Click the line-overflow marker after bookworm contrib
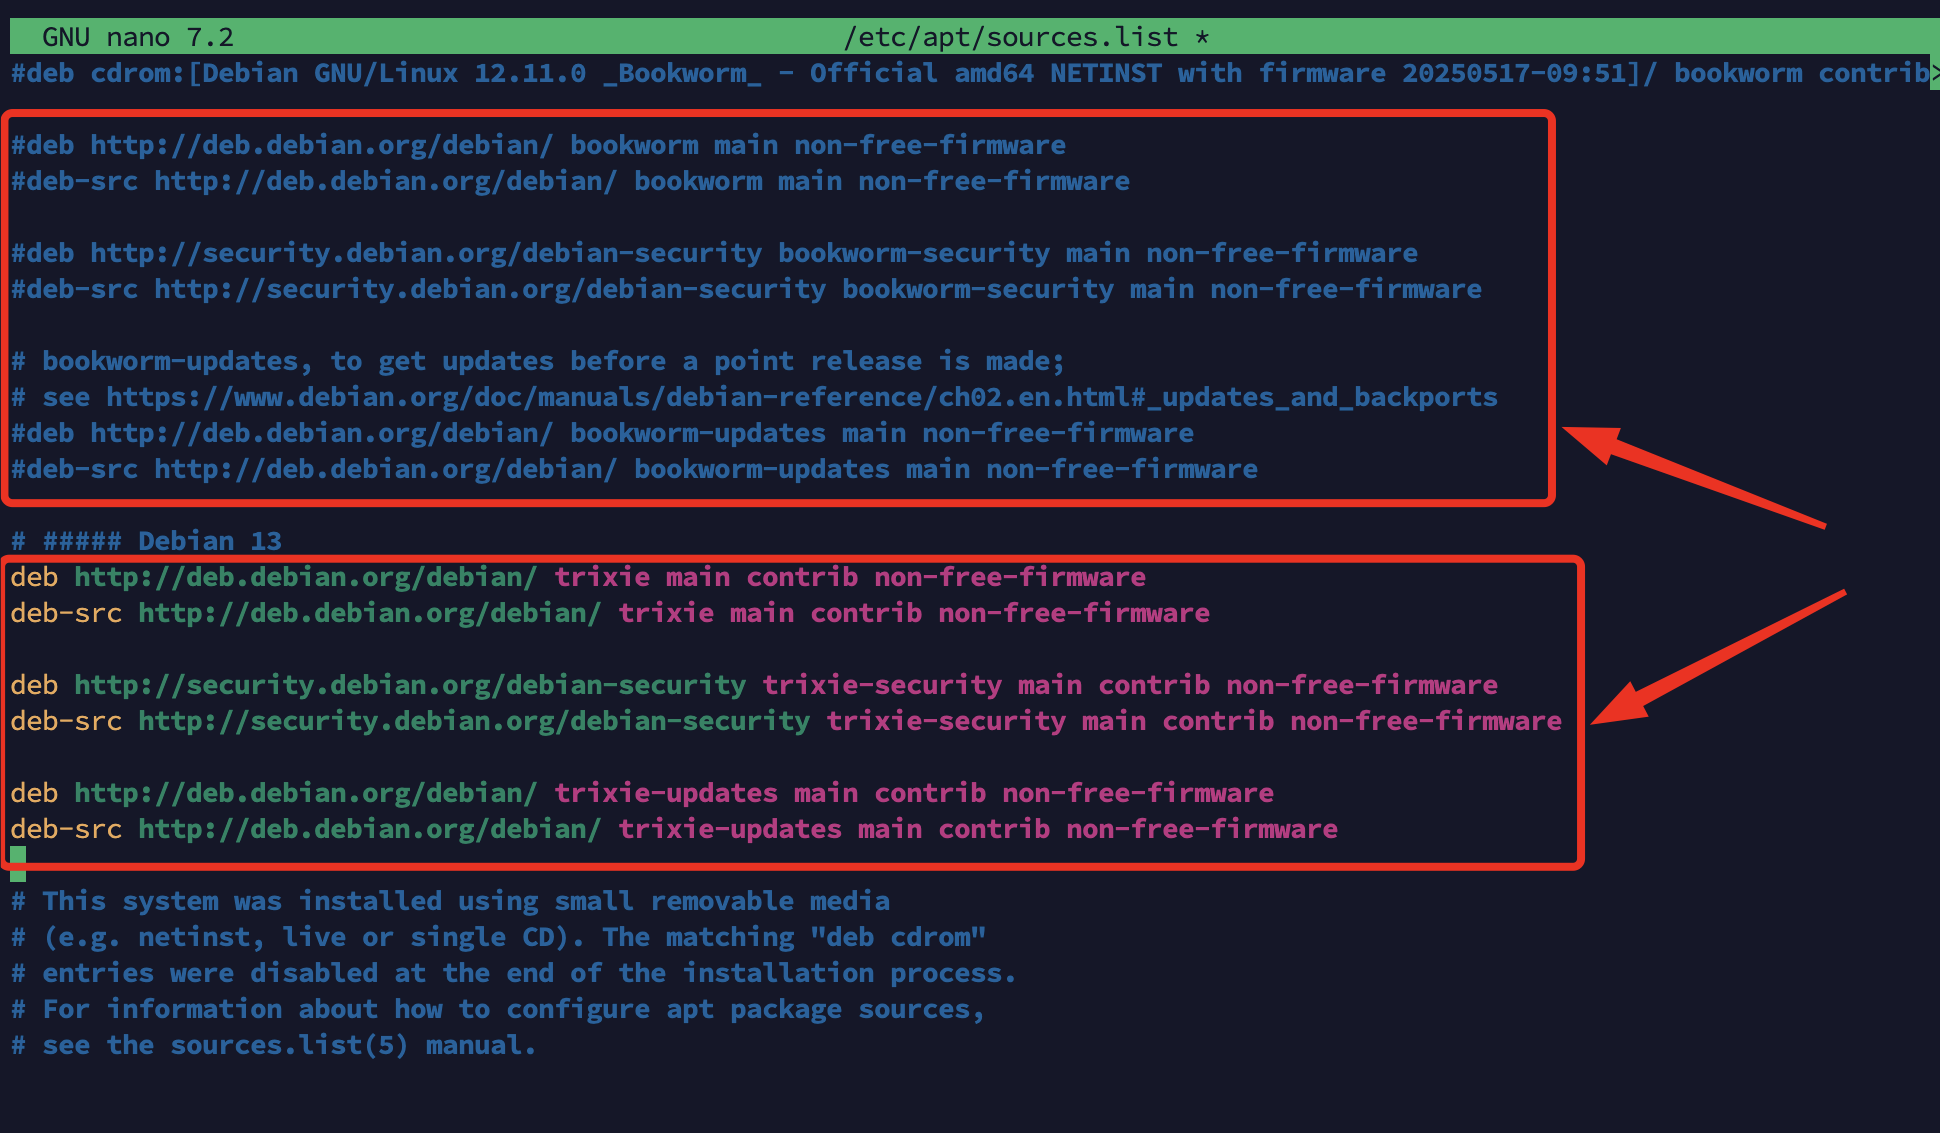Viewport: 1940px width, 1133px height. (1935, 73)
